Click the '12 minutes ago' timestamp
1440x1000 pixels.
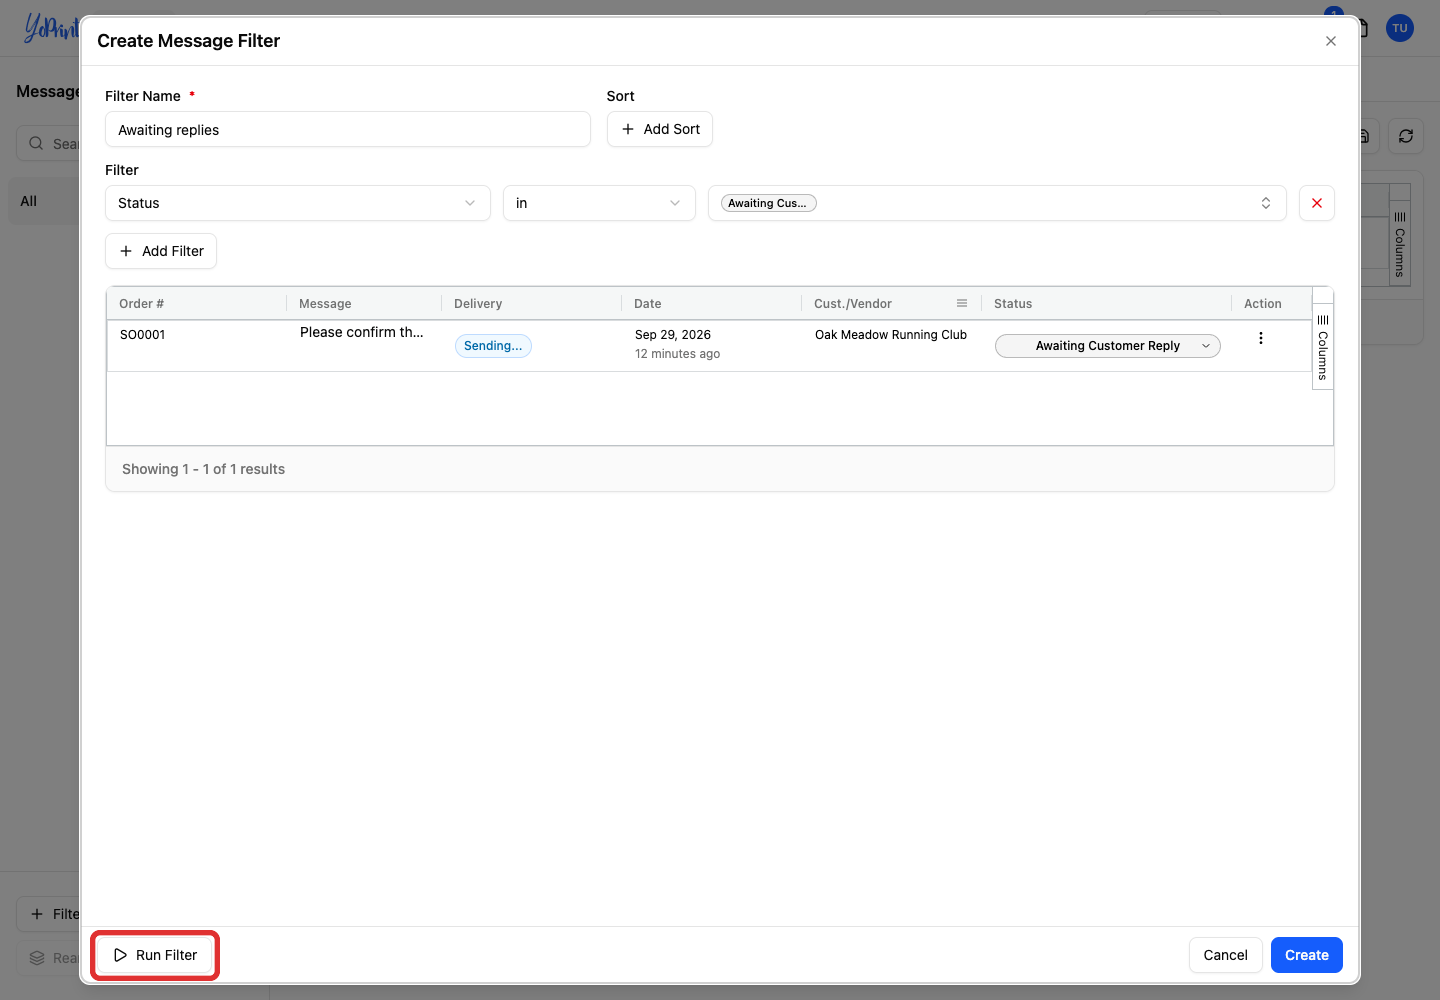677,354
